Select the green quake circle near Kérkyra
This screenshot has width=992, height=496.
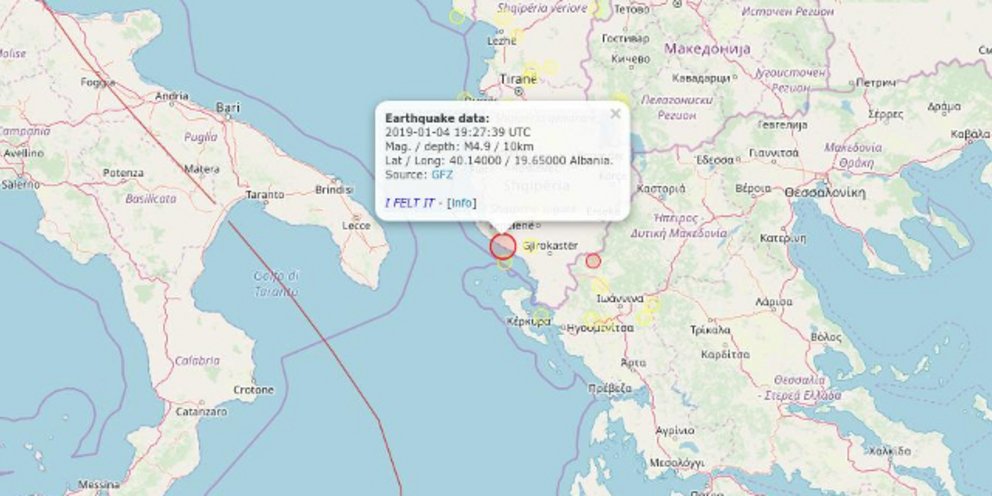tap(541, 316)
